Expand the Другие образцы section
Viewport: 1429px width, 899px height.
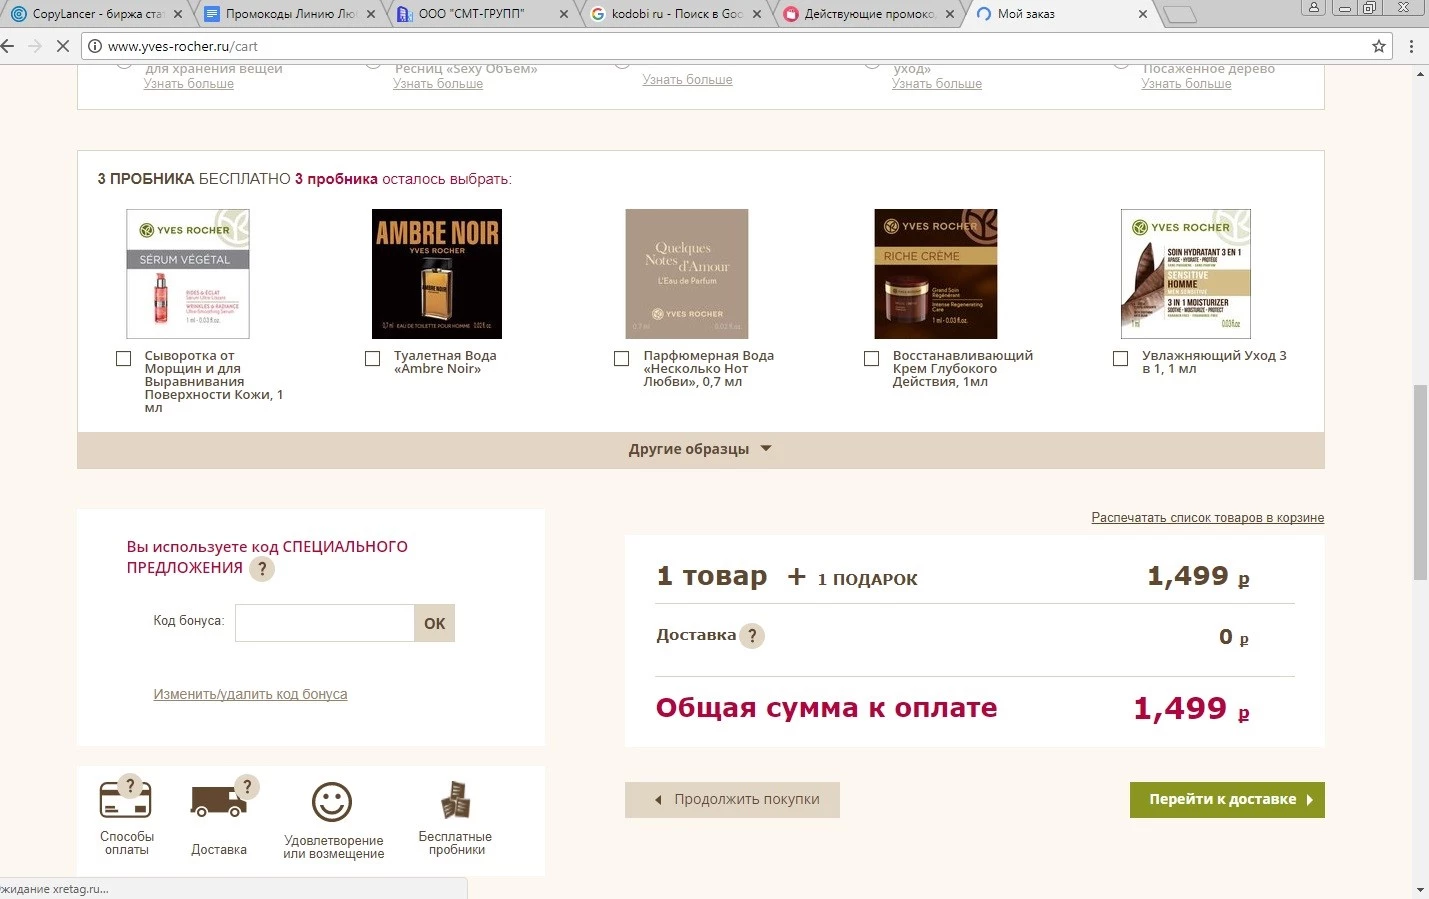[x=700, y=449]
